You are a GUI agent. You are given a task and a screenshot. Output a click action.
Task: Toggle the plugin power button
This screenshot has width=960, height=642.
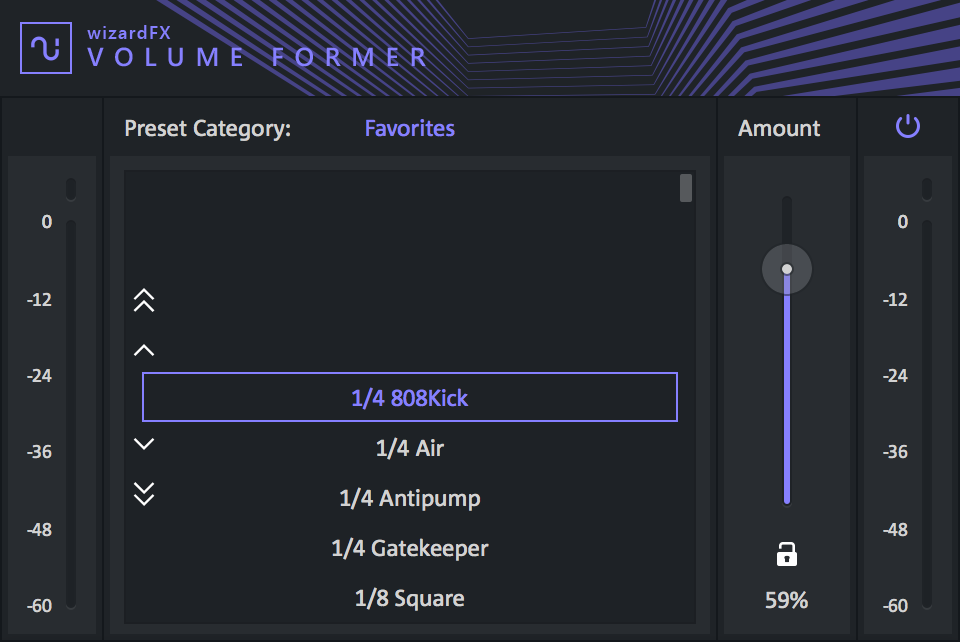click(x=907, y=127)
